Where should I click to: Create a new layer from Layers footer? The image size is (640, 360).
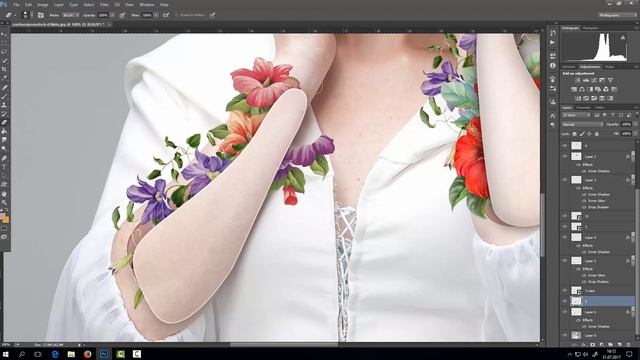click(620, 345)
